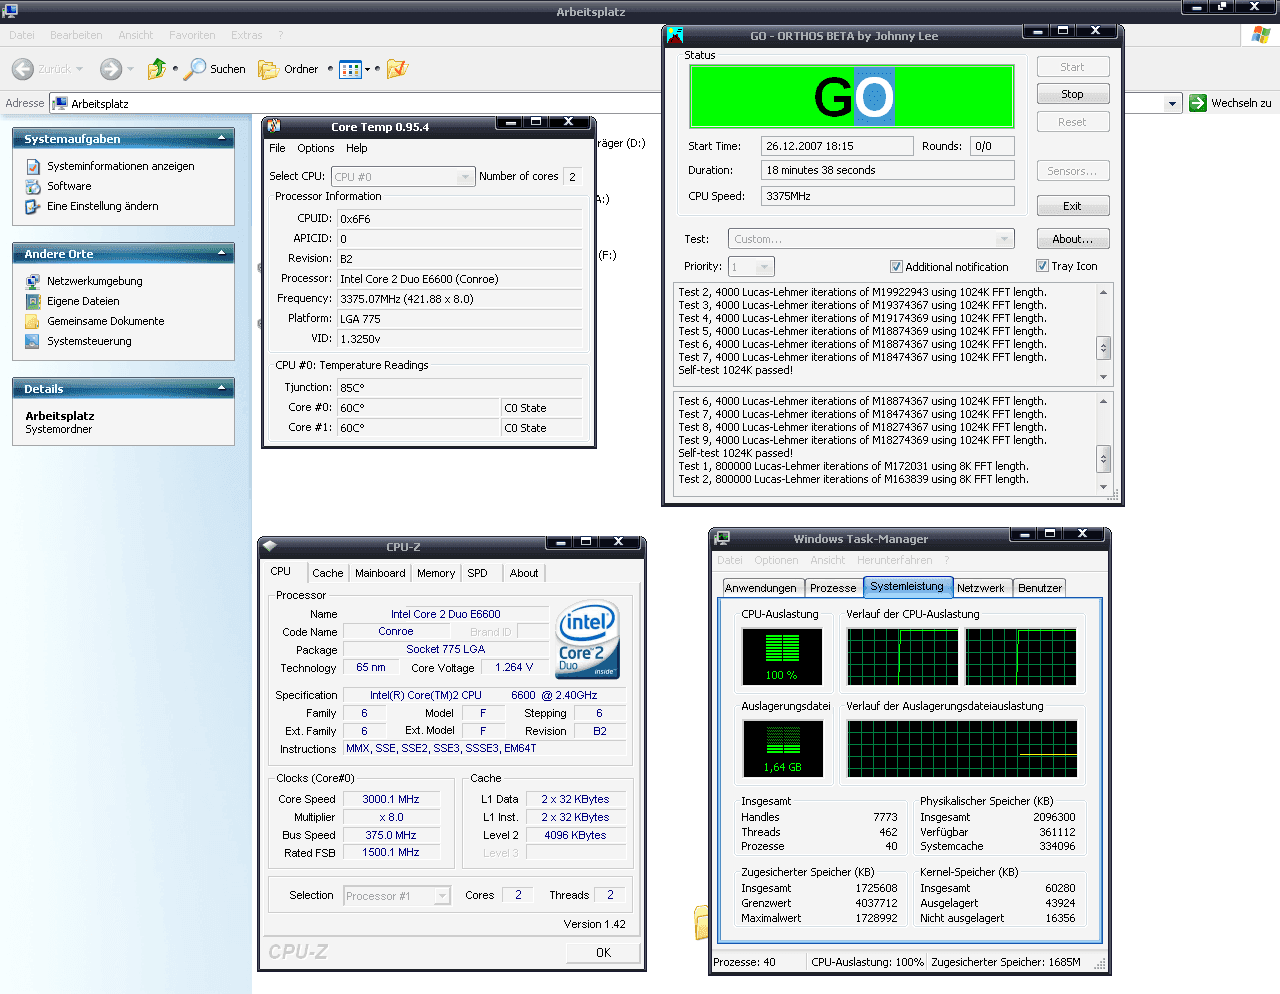Image resolution: width=1280 pixels, height=994 pixels.
Task: Click the CPU Speed field in ORTHOS
Action: coord(888,196)
